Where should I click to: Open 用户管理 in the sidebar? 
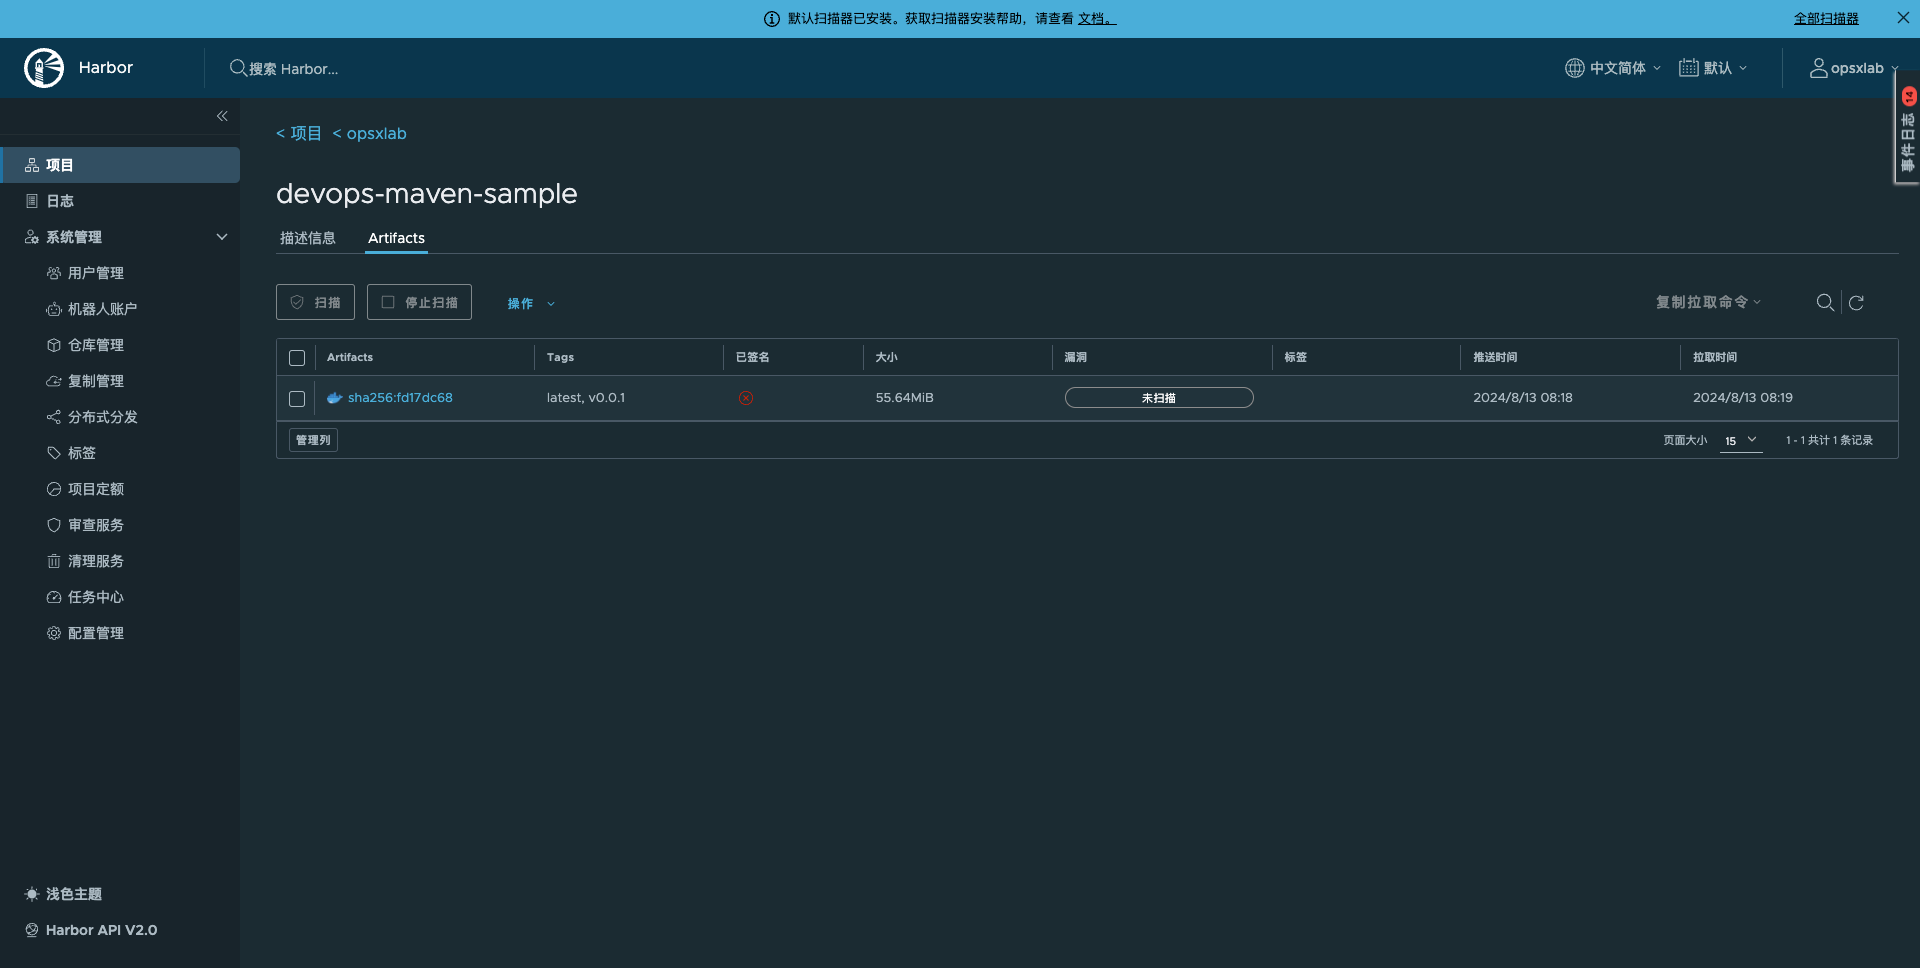pos(96,273)
